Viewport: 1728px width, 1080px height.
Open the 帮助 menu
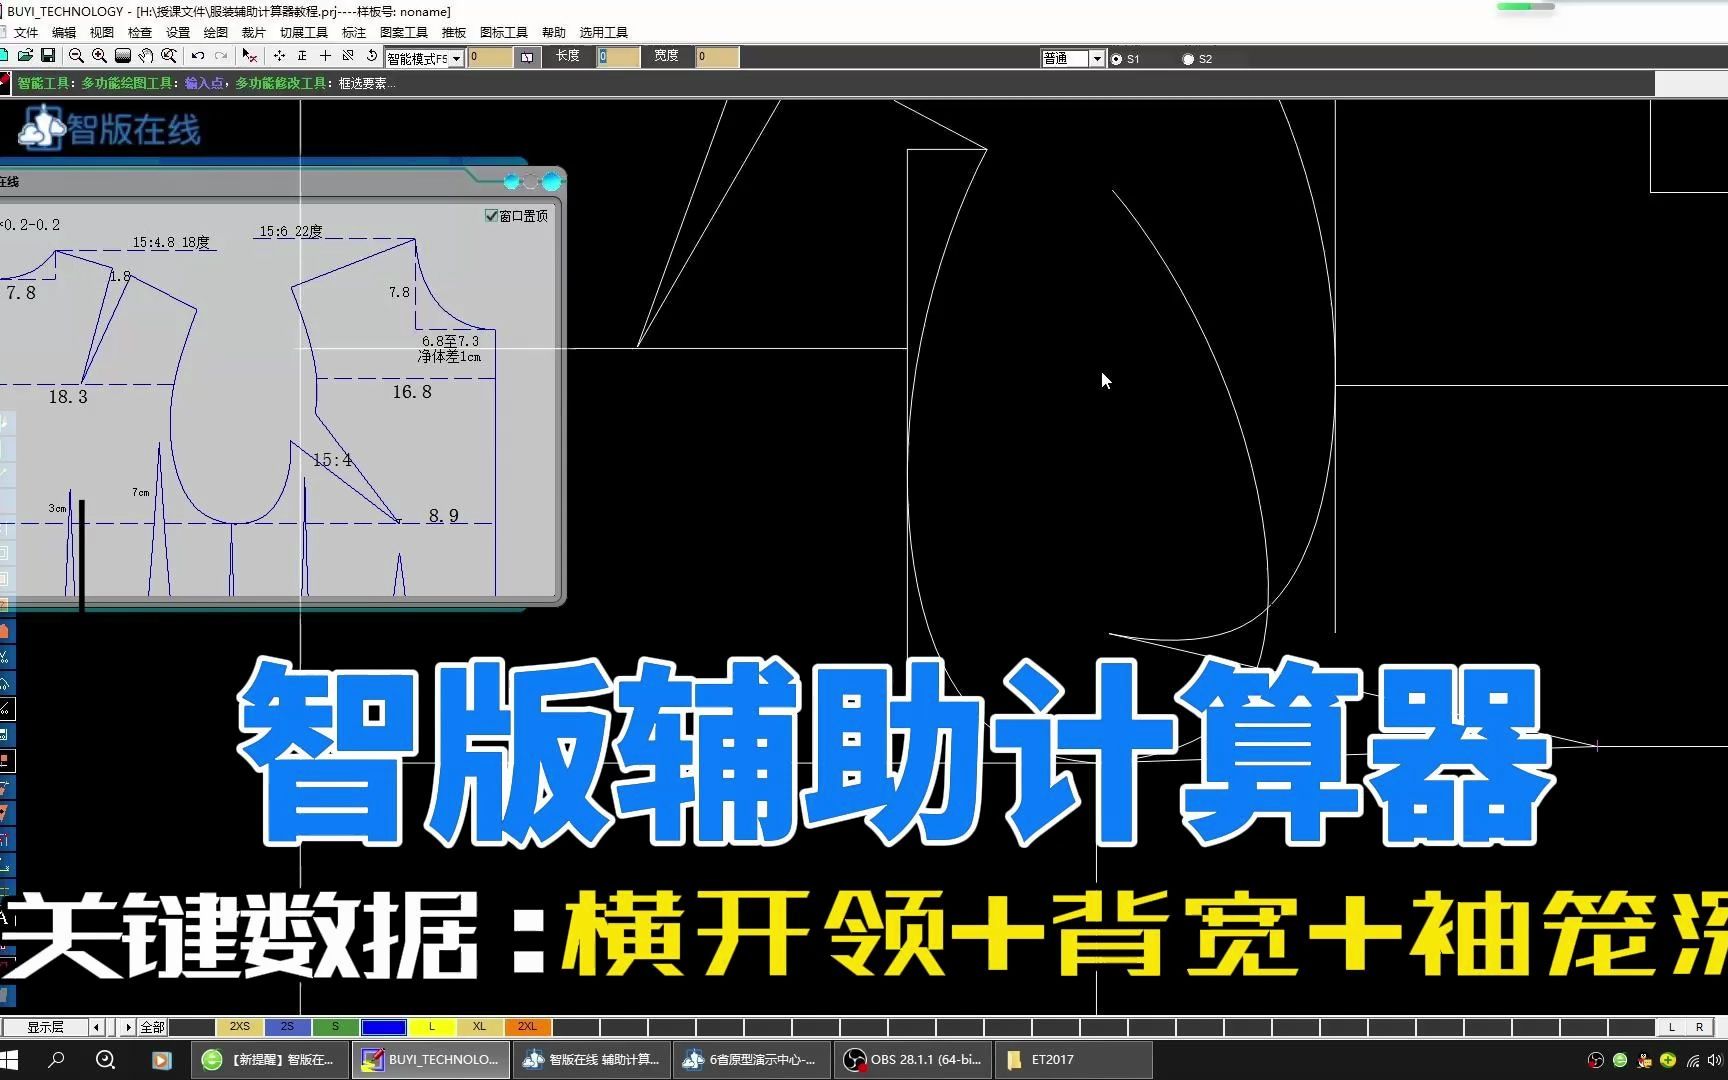[x=554, y=32]
